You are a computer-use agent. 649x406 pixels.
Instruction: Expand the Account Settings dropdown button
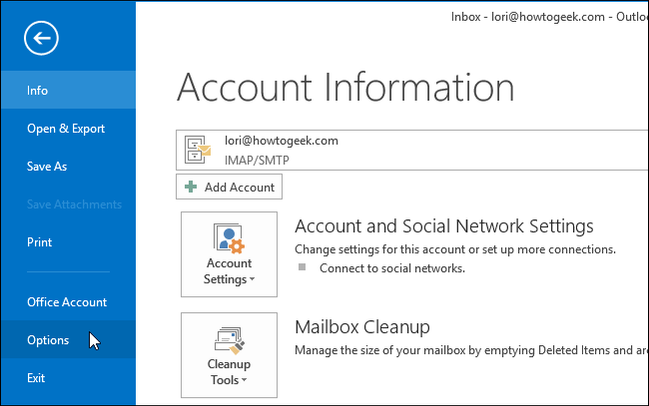coord(229,254)
